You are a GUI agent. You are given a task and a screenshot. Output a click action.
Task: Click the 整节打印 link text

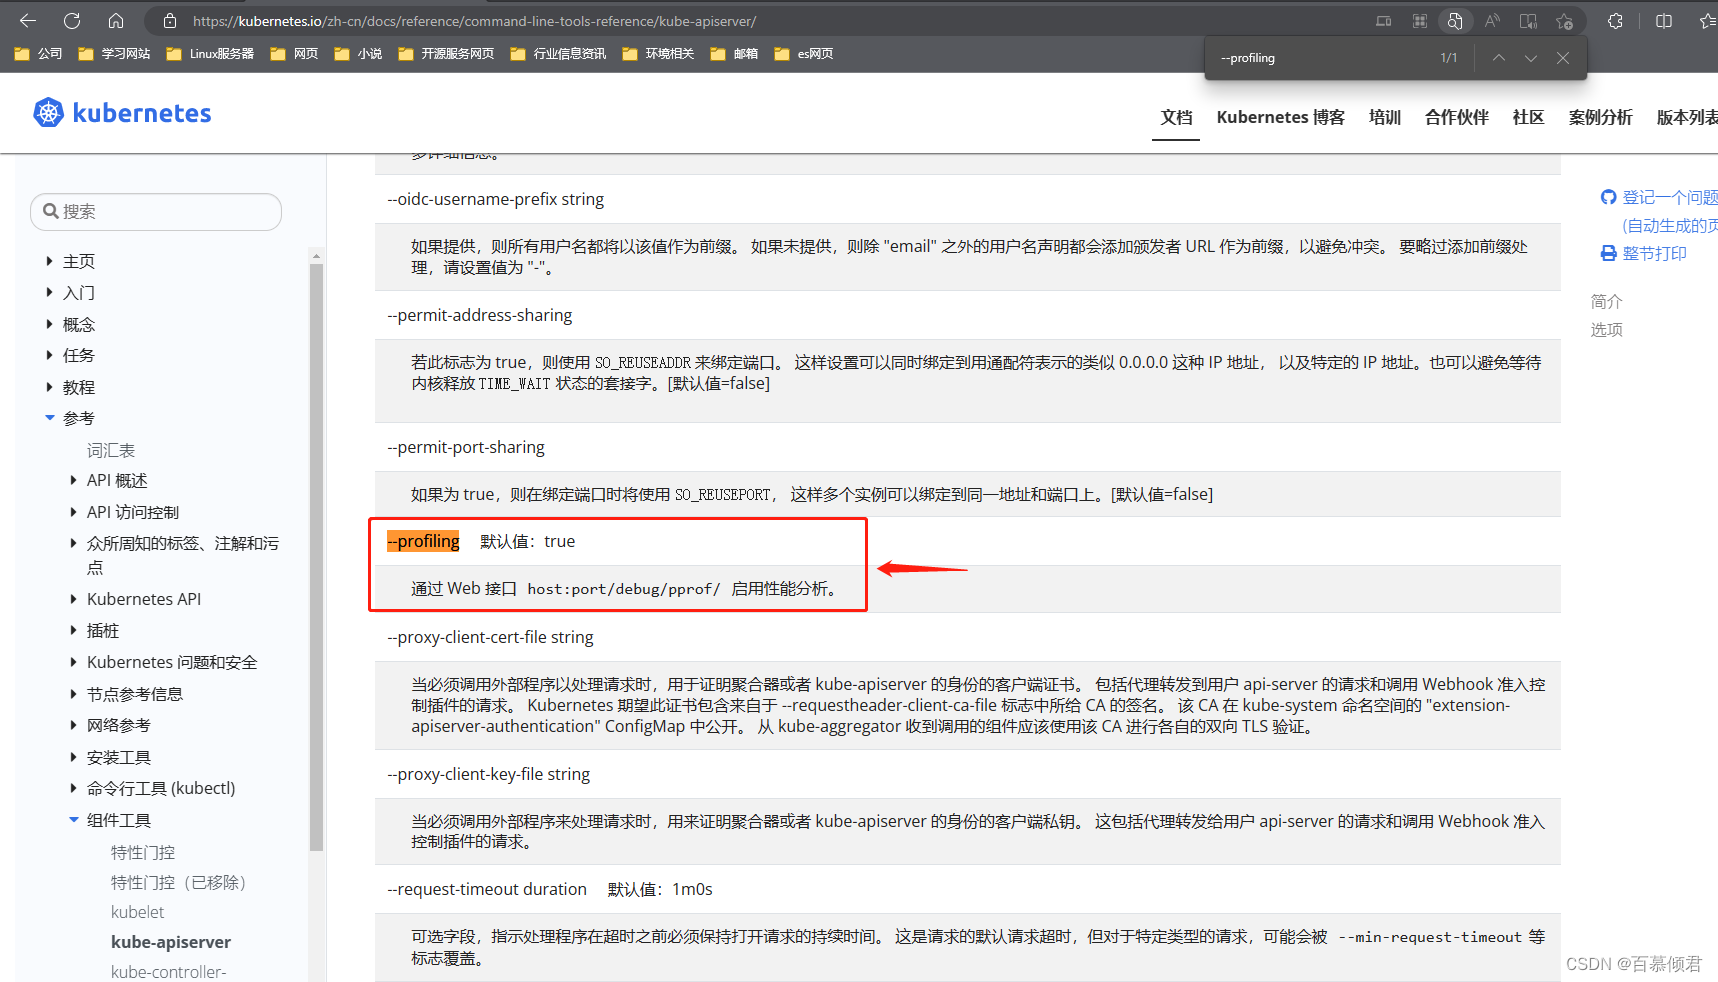pyautogui.click(x=1654, y=253)
